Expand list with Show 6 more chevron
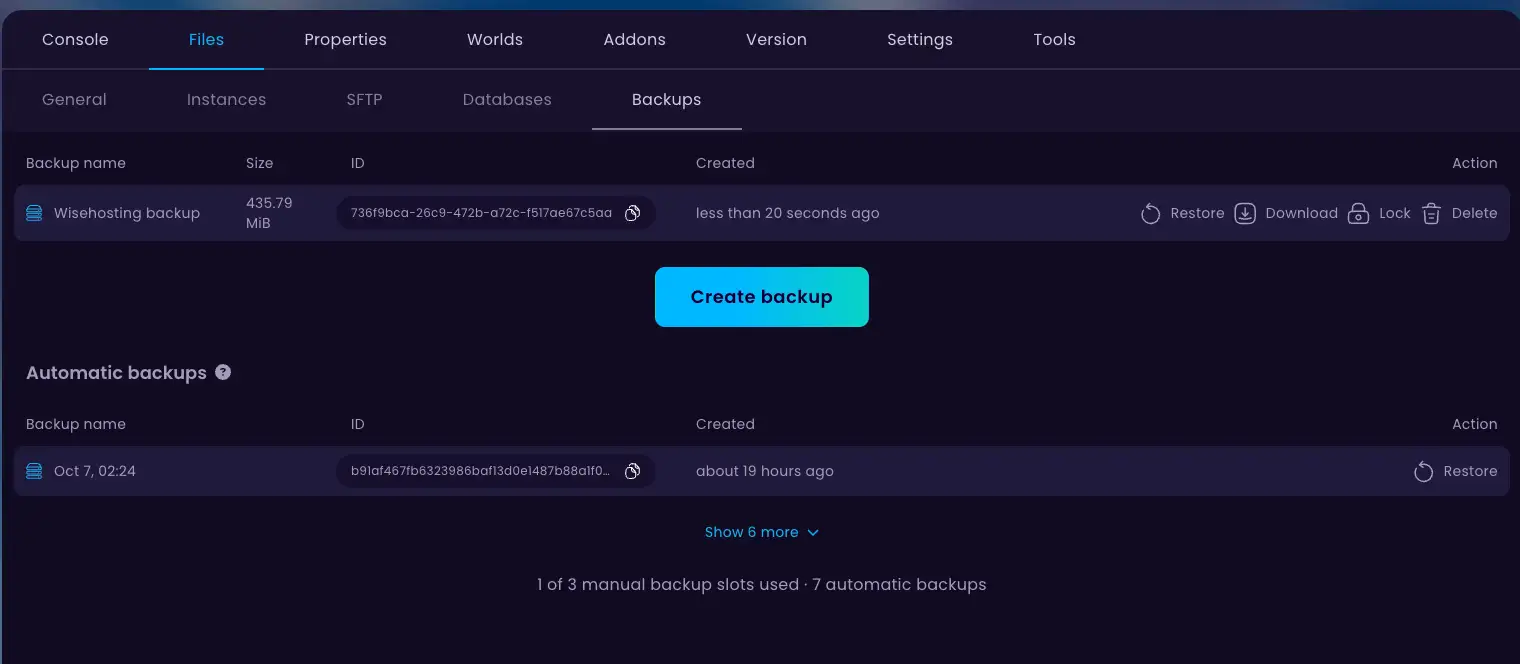 [813, 532]
